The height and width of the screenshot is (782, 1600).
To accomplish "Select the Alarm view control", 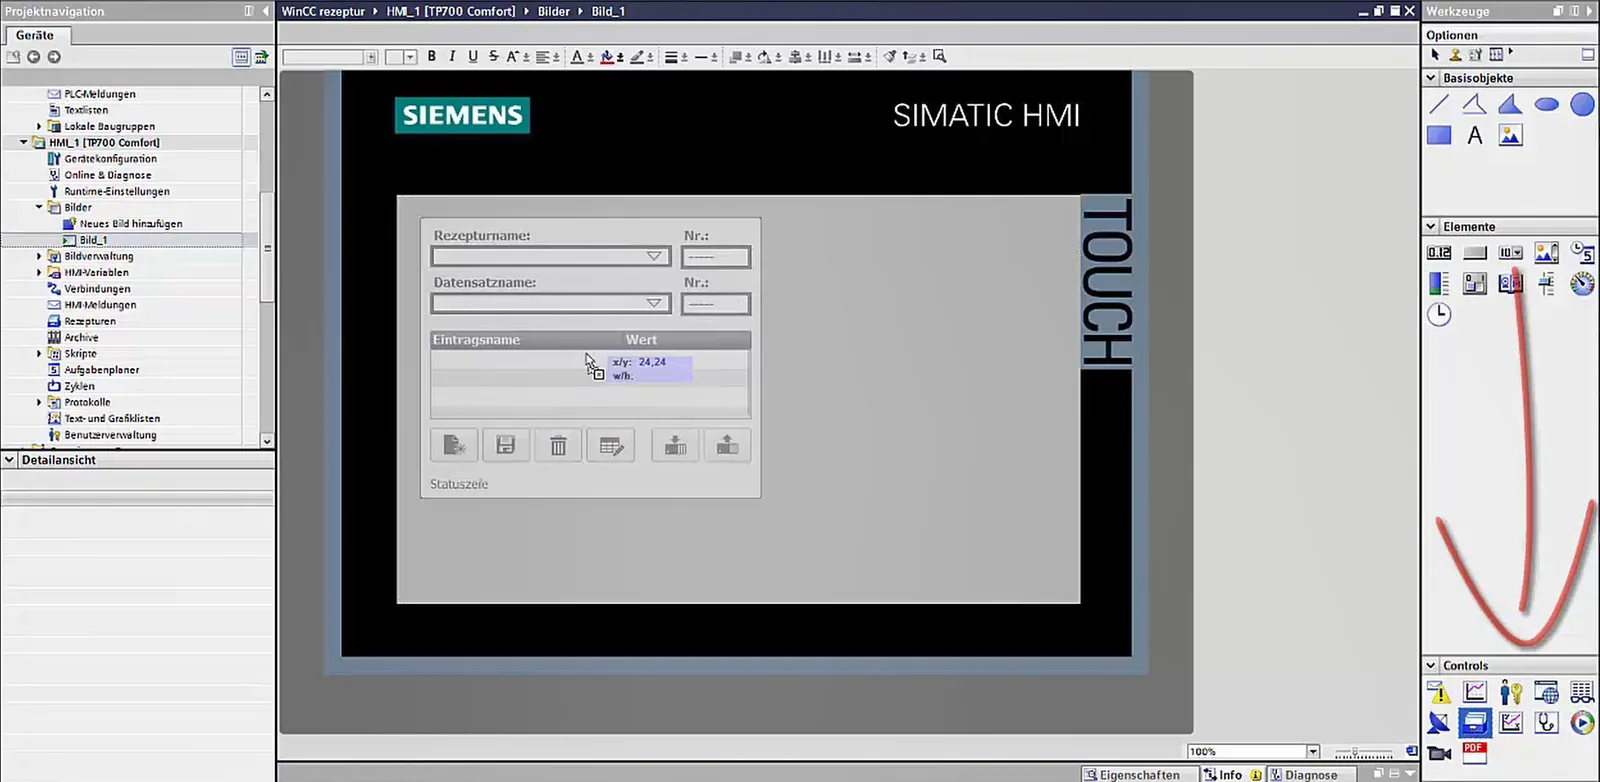I will click(1439, 692).
